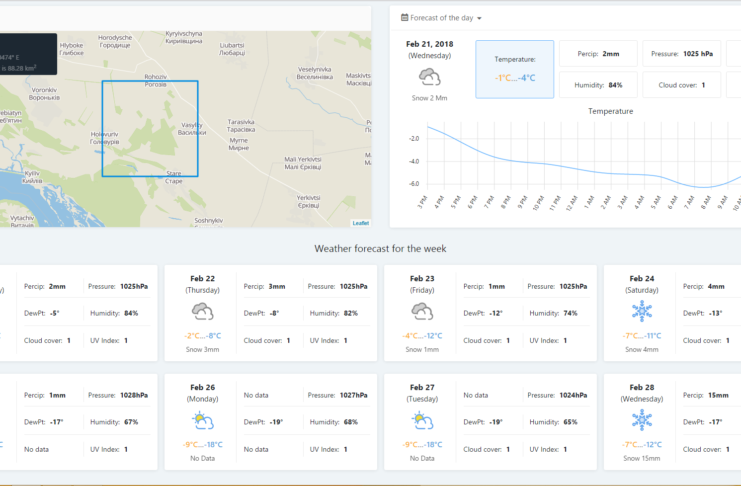The width and height of the screenshot is (741, 486).
Task: Click the snow cloud icon for Feb 21, 2018
Action: coord(430,77)
